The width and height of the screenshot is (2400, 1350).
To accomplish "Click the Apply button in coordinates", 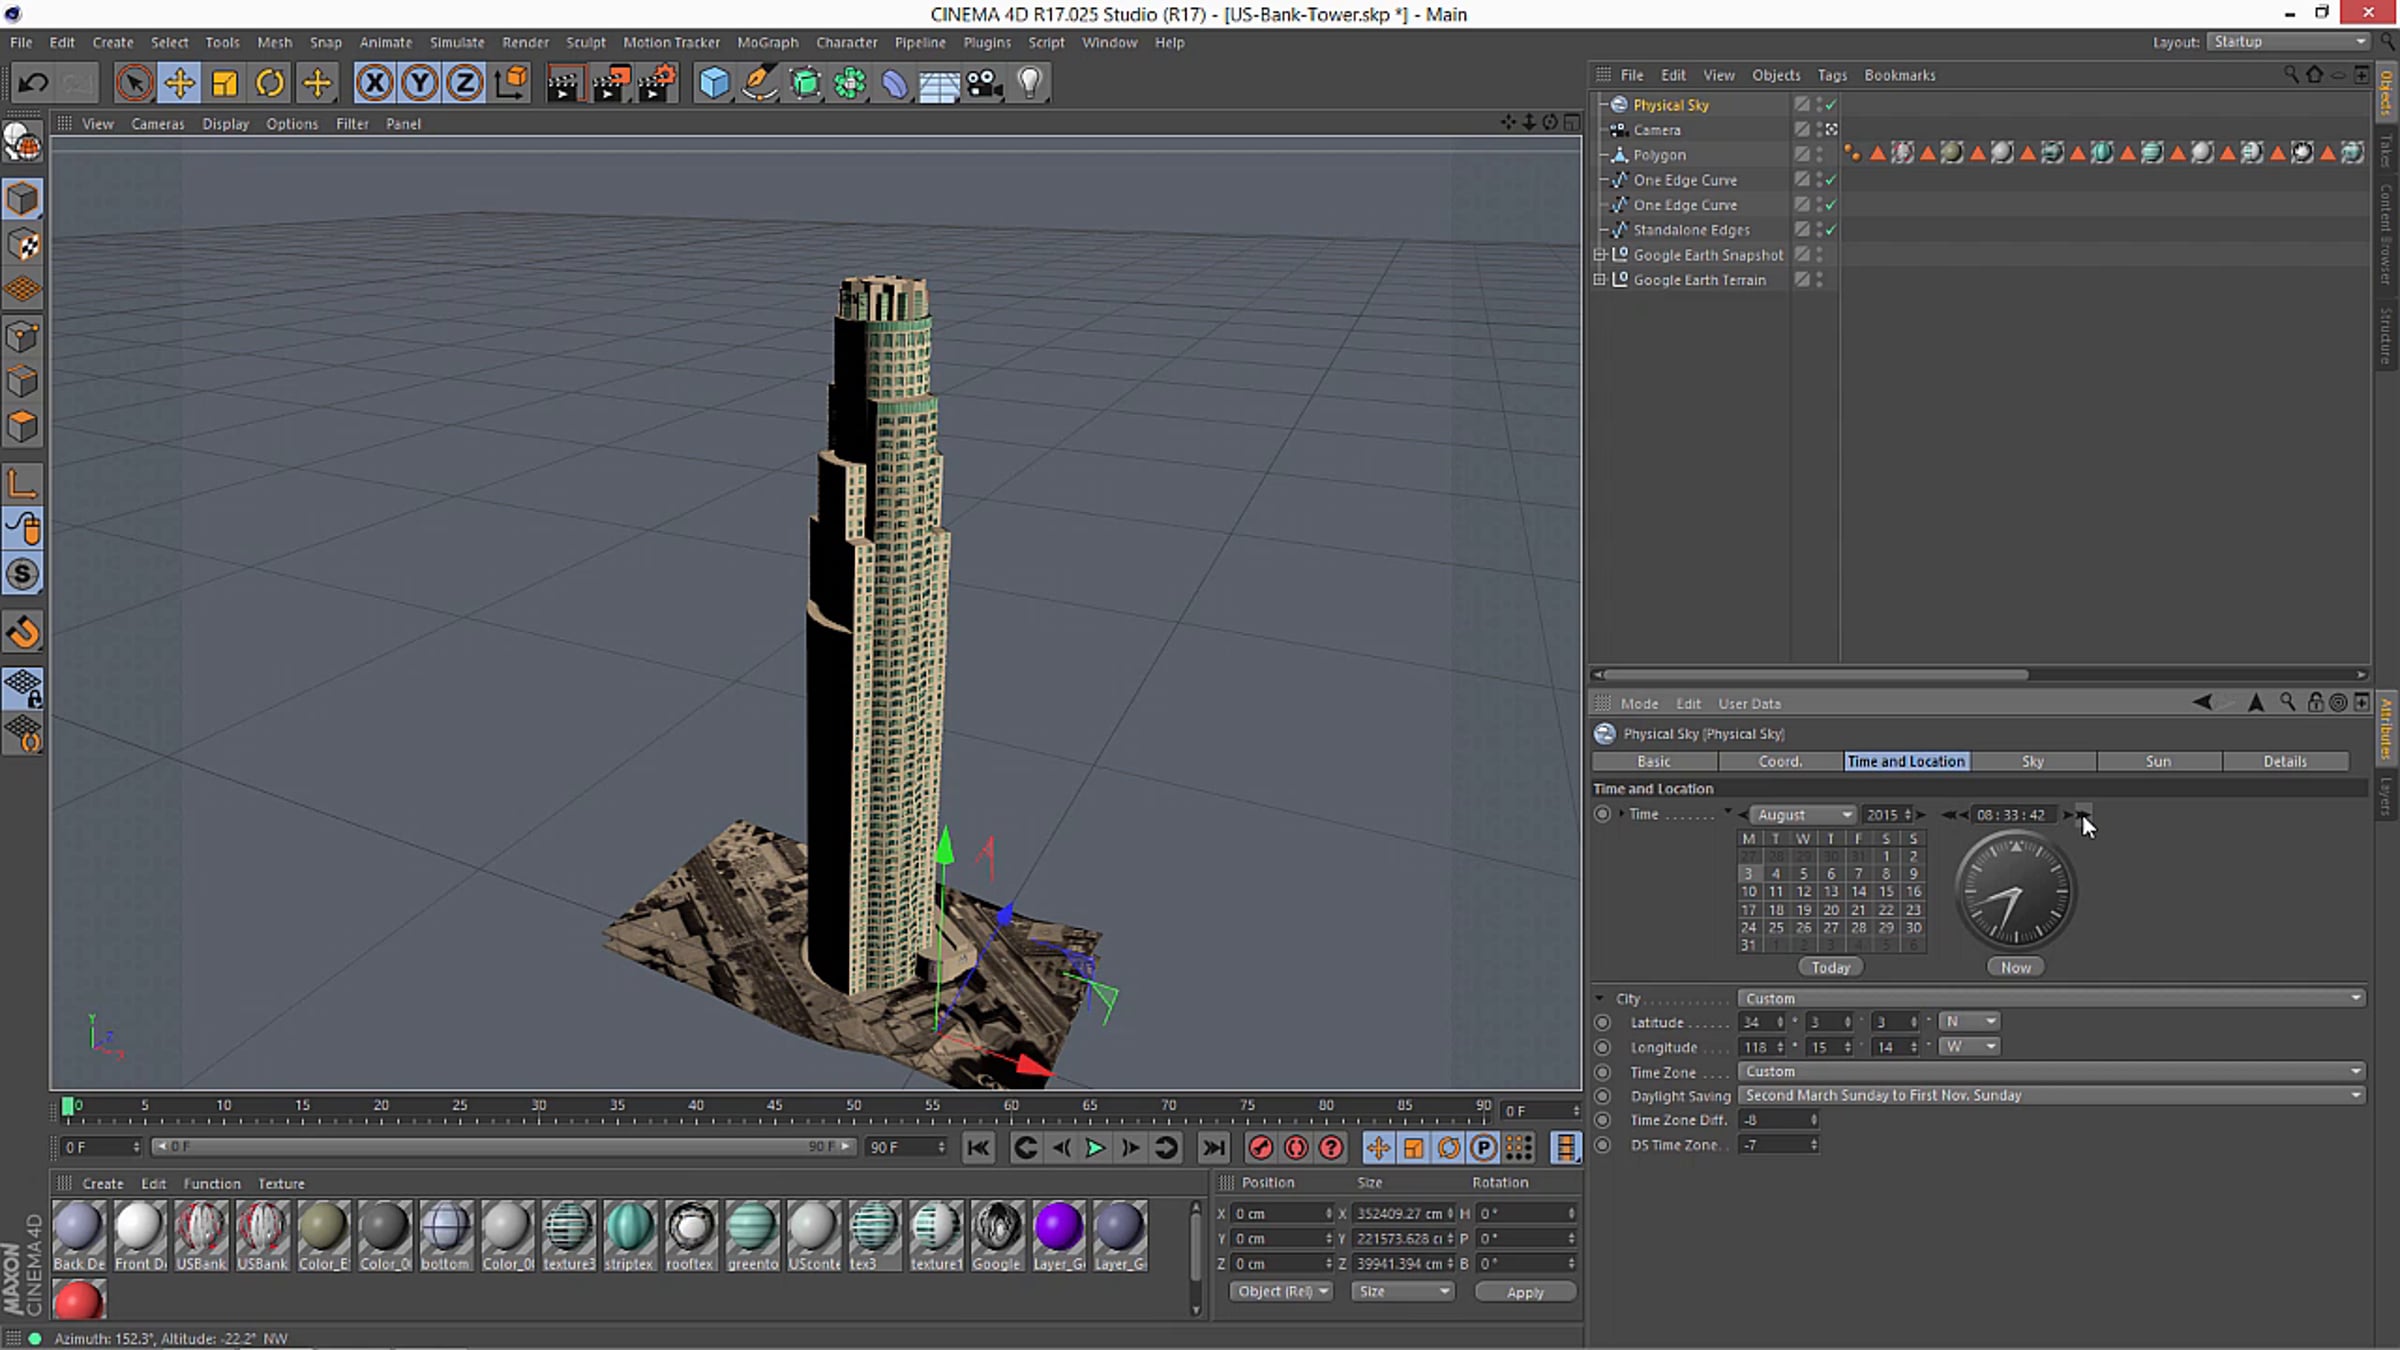I will 1524,1292.
